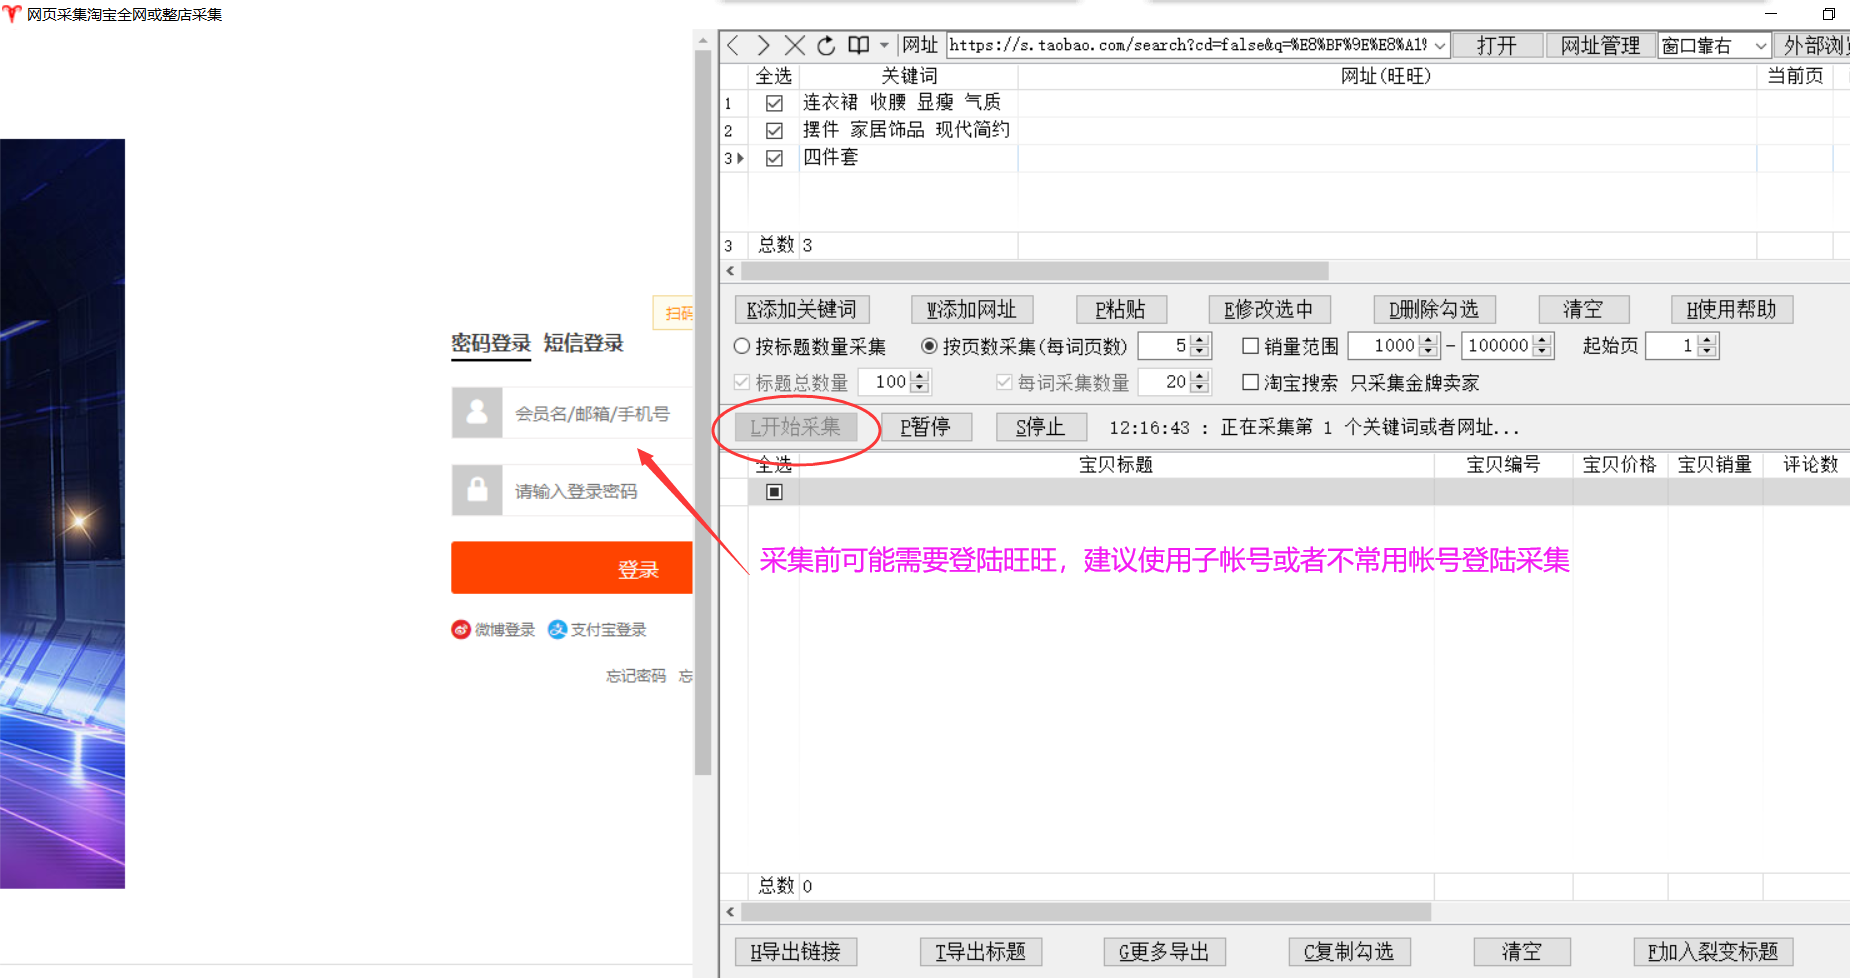Click the Weibo login icon

[x=461, y=629]
